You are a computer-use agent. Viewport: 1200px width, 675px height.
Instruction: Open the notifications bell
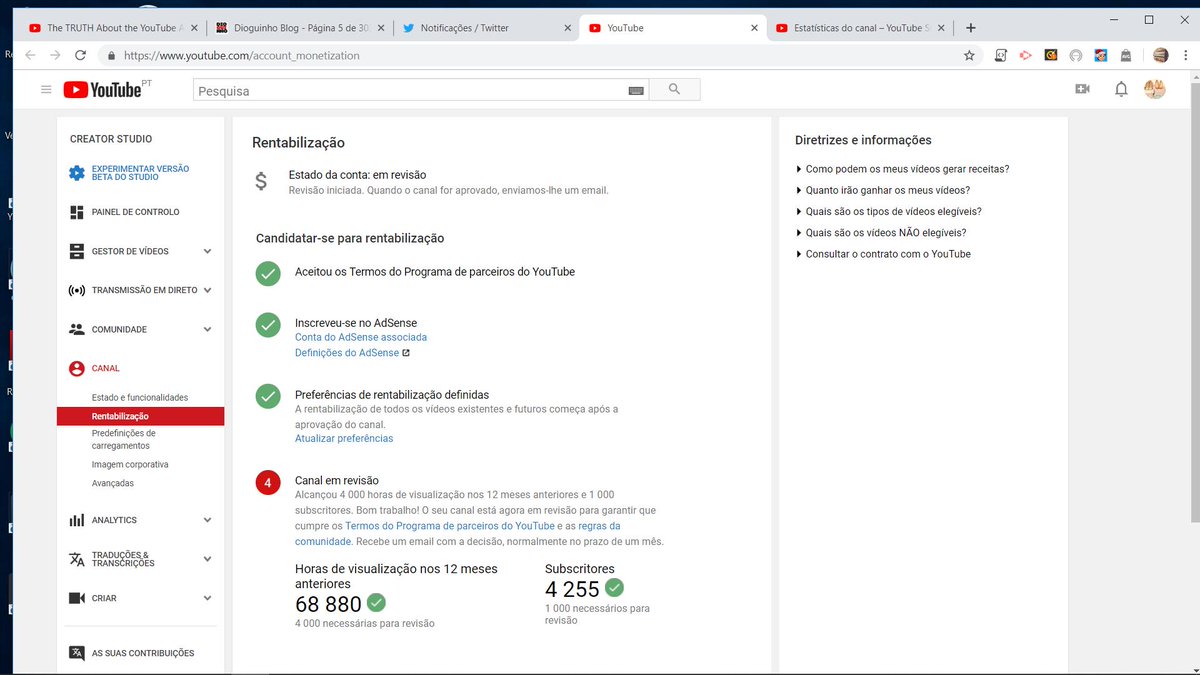click(x=1121, y=90)
